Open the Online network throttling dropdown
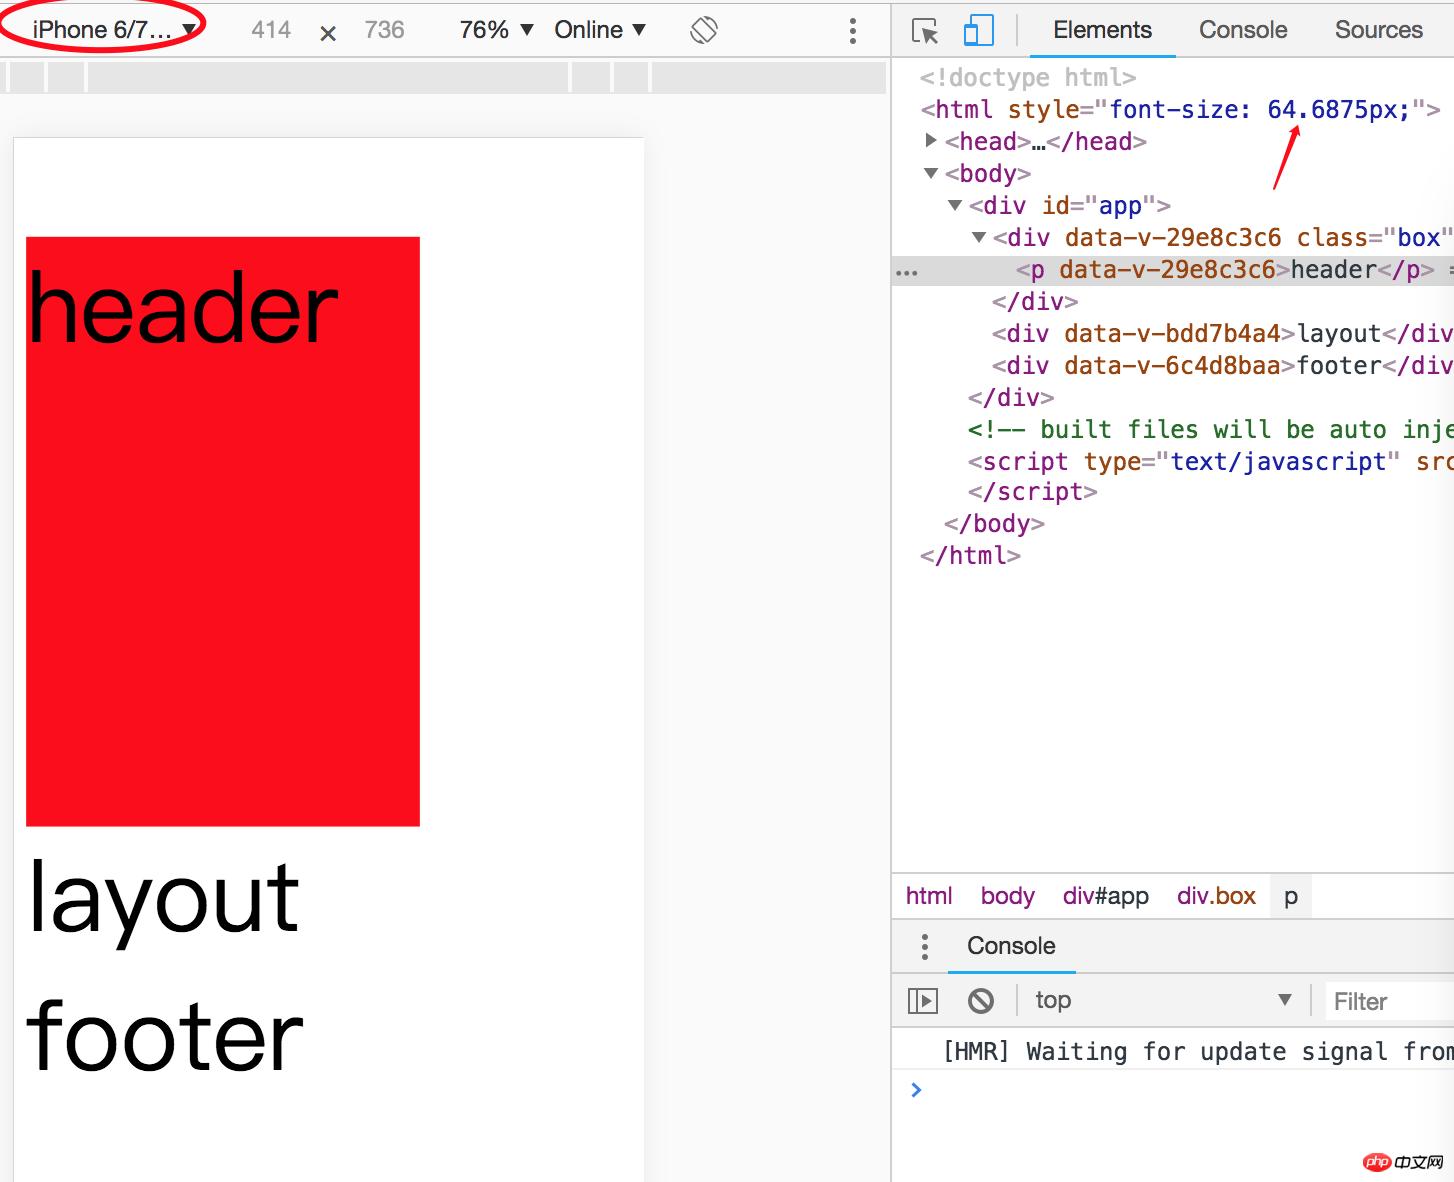The height and width of the screenshot is (1182, 1454). pos(600,30)
